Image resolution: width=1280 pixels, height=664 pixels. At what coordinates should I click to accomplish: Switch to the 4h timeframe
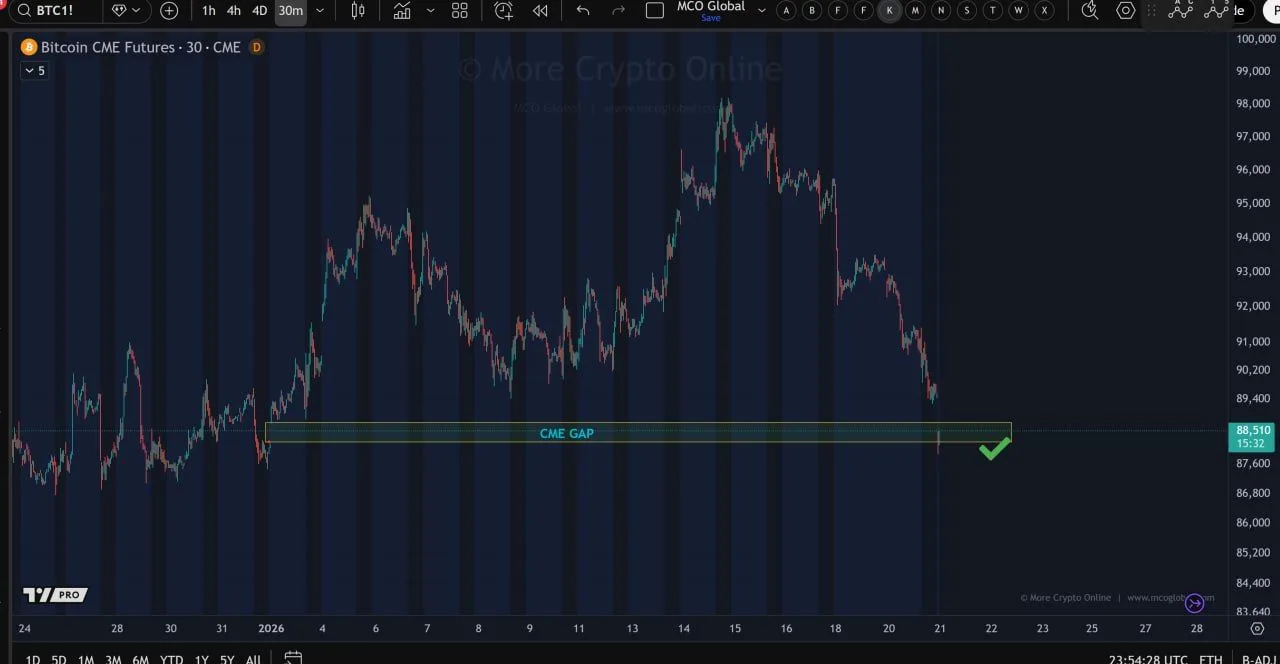[x=233, y=11]
